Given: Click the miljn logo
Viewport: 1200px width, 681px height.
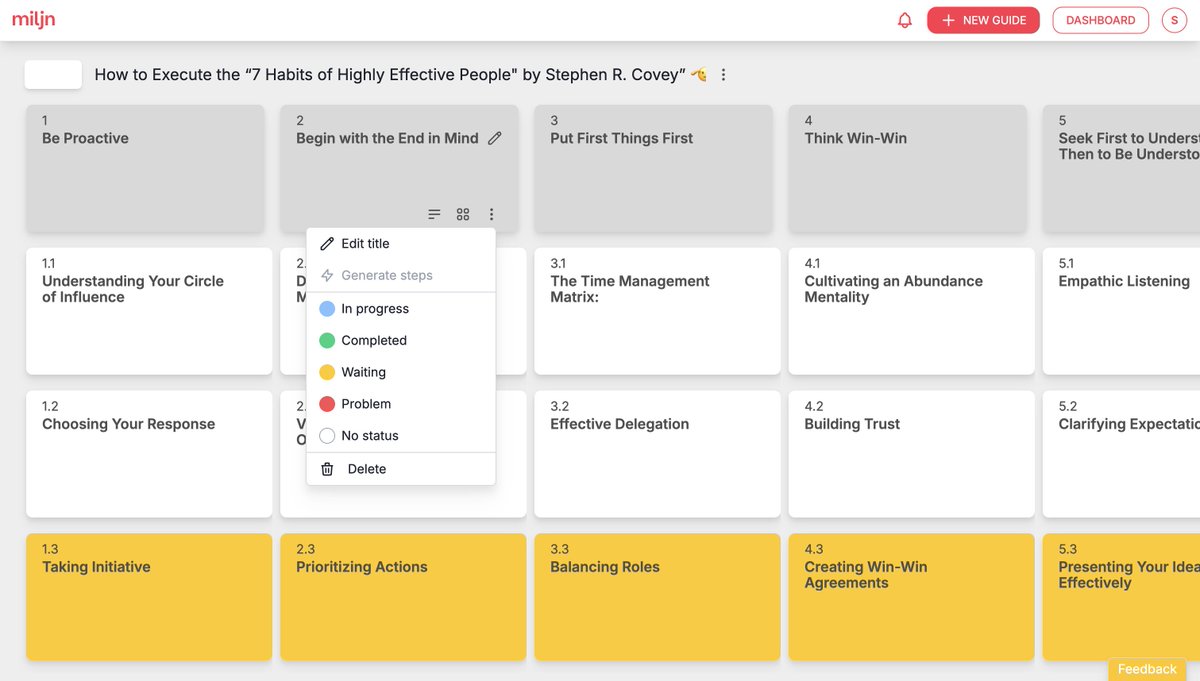Looking at the screenshot, I should pyautogui.click(x=32, y=19).
